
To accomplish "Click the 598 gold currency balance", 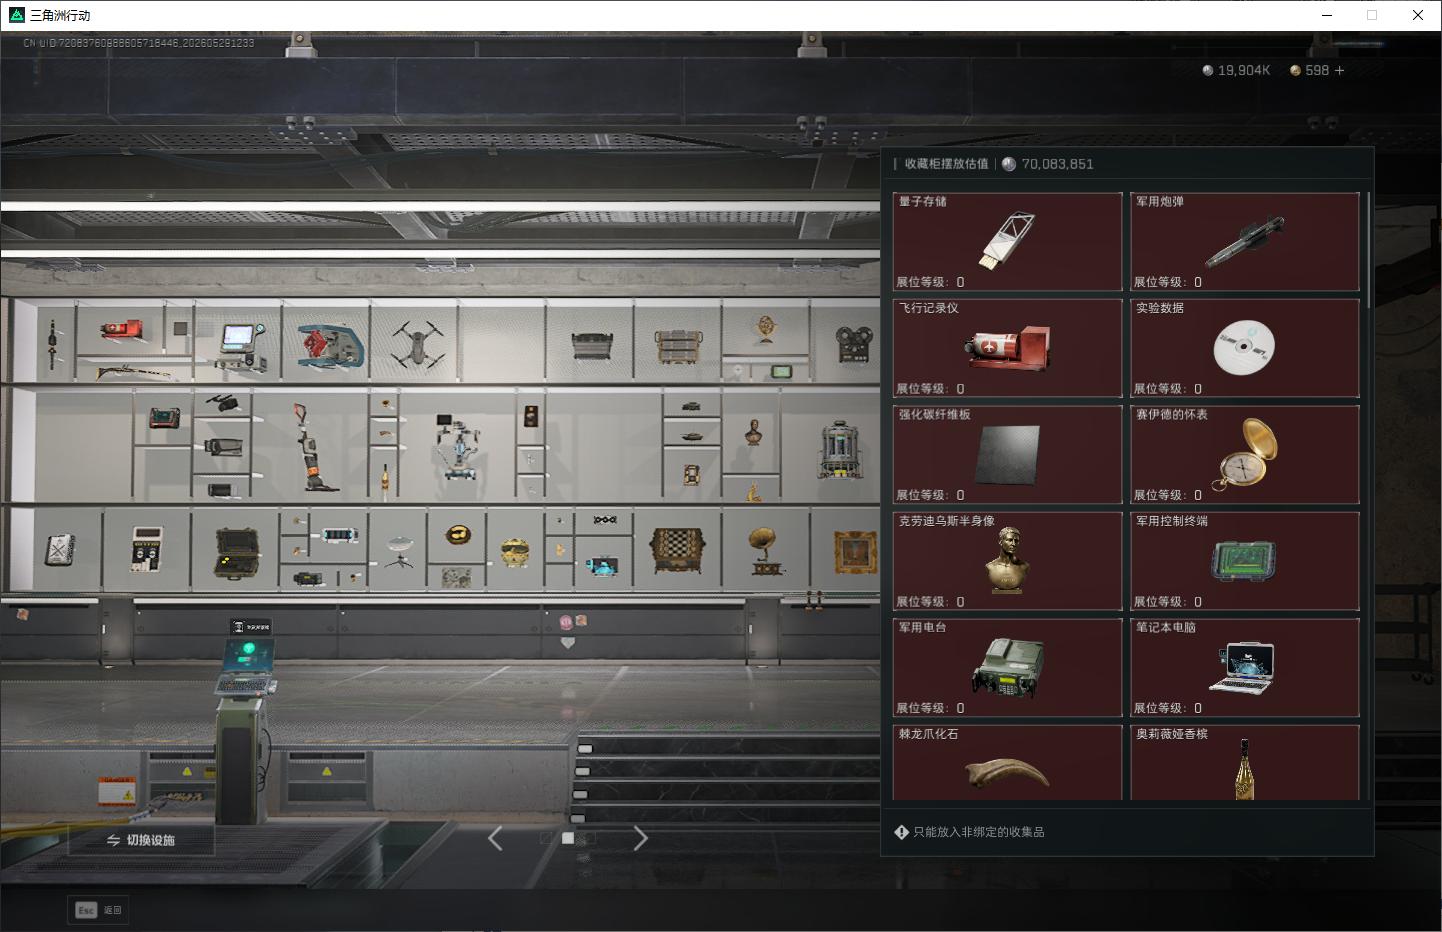I will click(x=1317, y=70).
